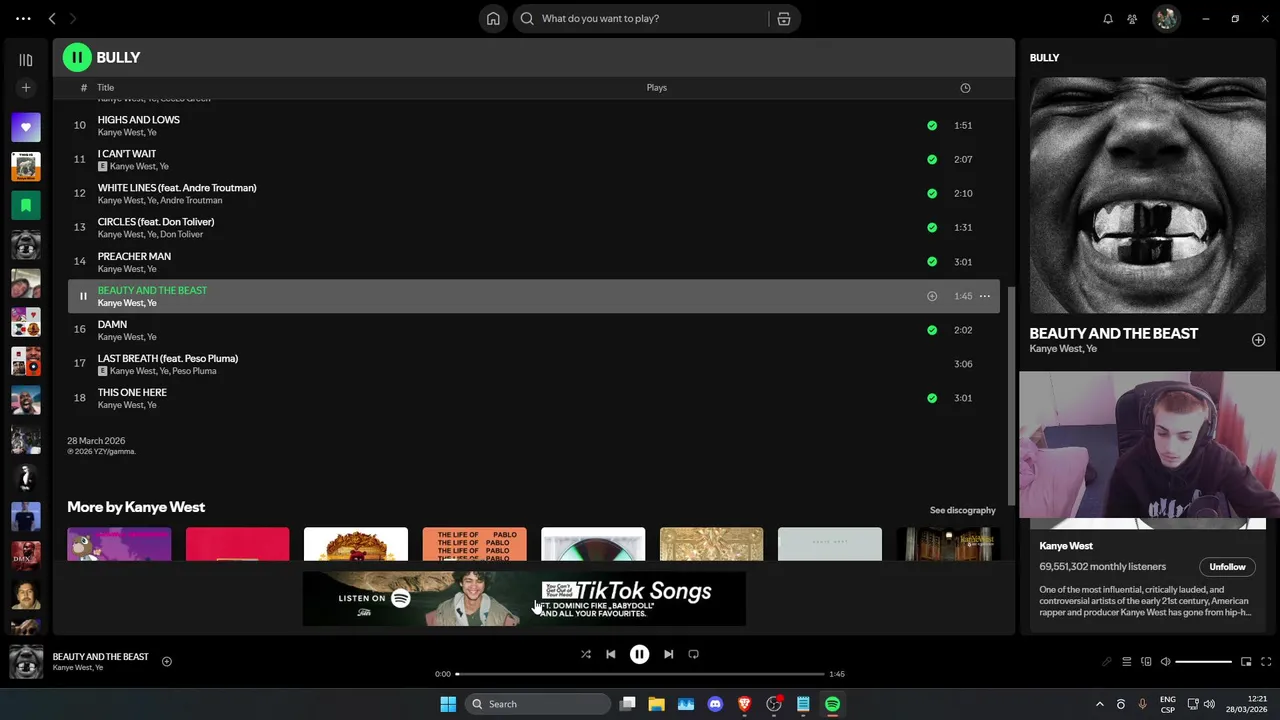Click the song progress bar
1280x720 pixels.
(x=640, y=674)
